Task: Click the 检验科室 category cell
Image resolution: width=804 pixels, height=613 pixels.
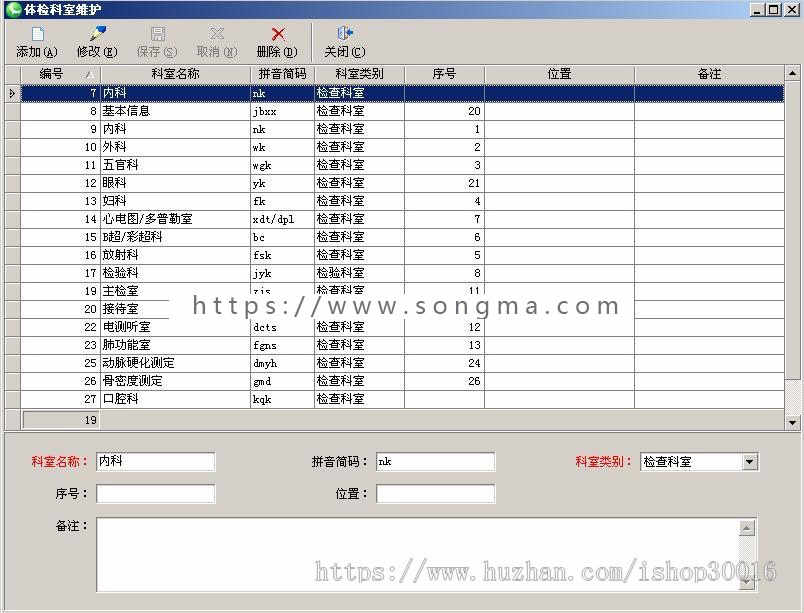Action: pyautogui.click(x=359, y=273)
